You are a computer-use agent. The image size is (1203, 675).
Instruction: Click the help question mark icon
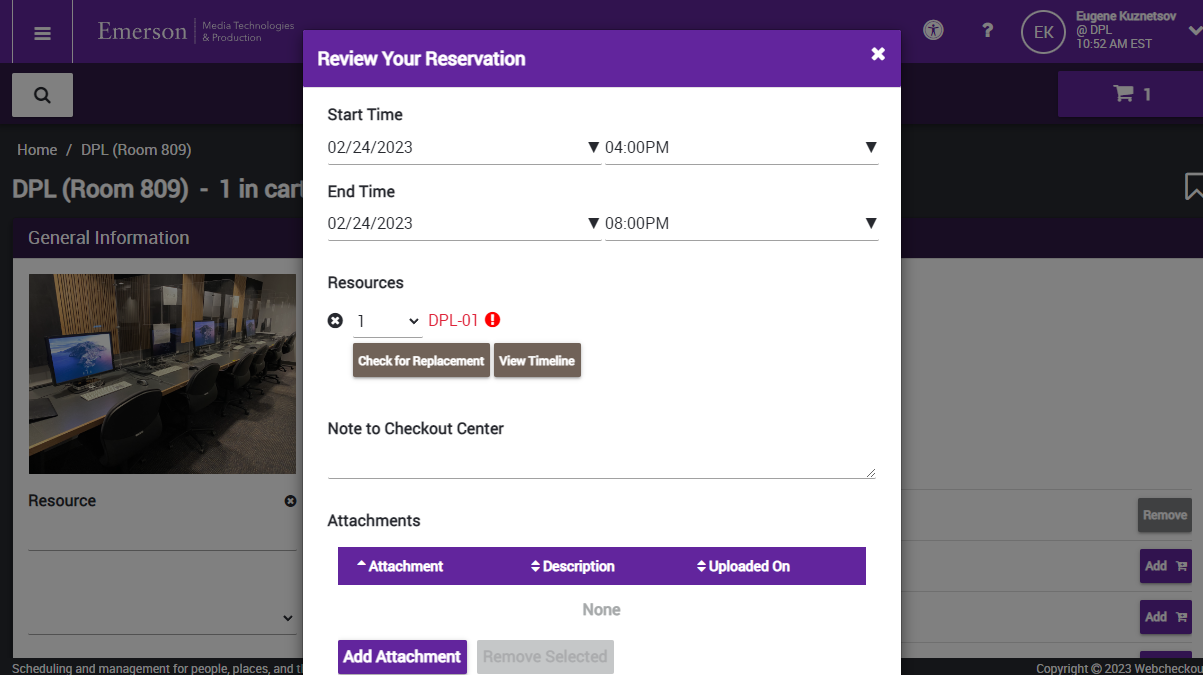[987, 30]
